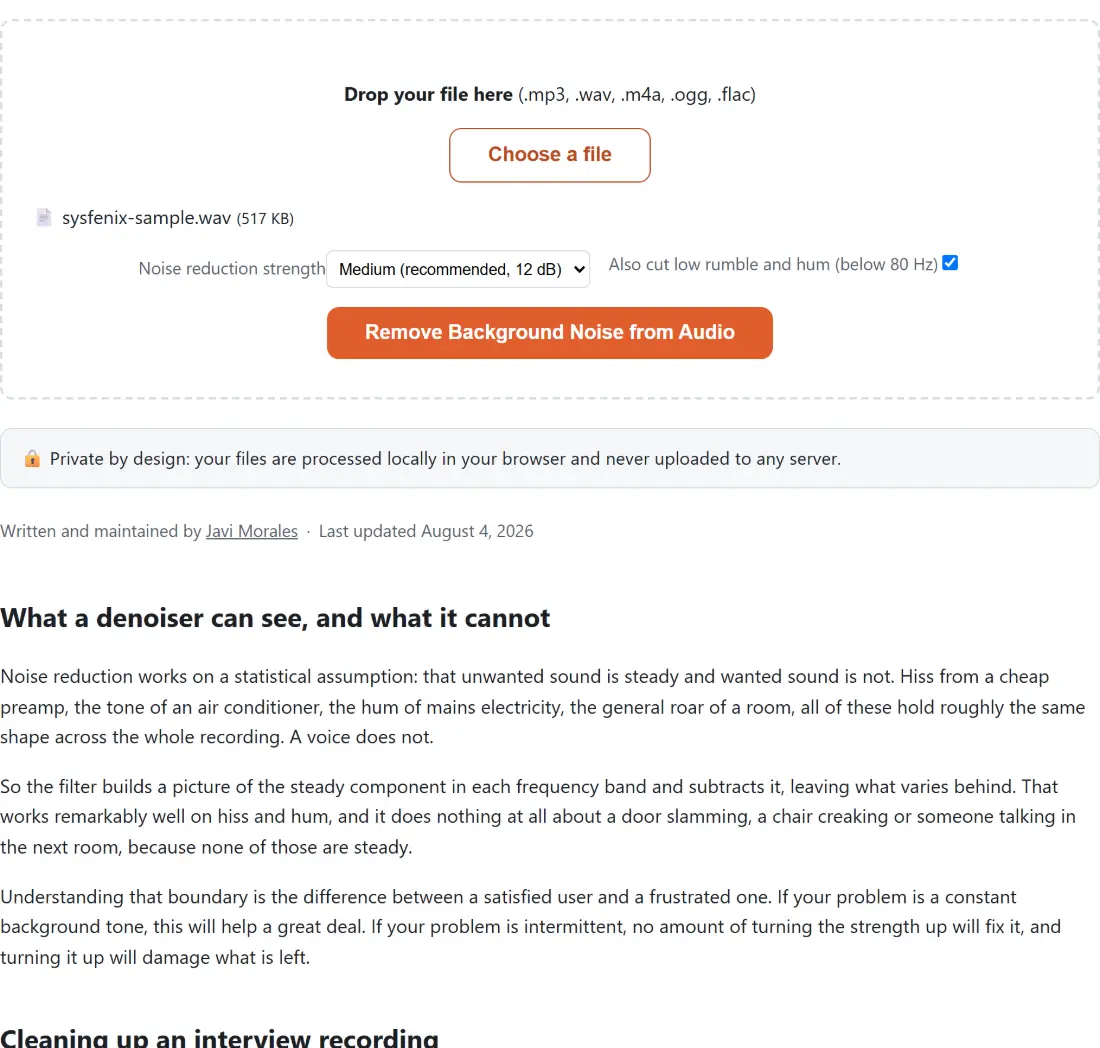Click the 'What a denoiser can see' heading

[275, 618]
